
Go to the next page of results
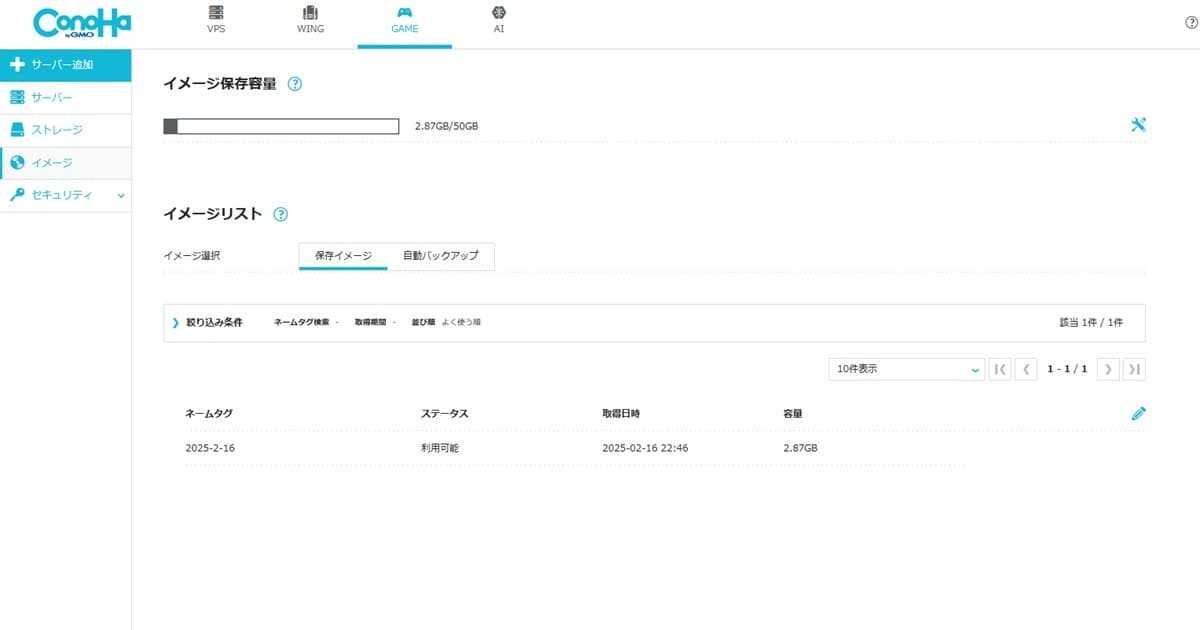pyautogui.click(x=1107, y=369)
